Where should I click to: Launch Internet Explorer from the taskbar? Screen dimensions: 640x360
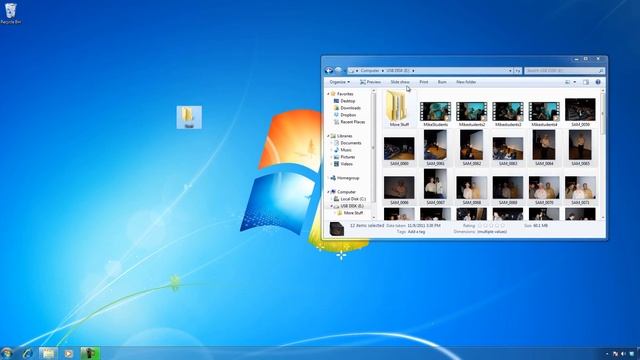pyautogui.click(x=28, y=353)
